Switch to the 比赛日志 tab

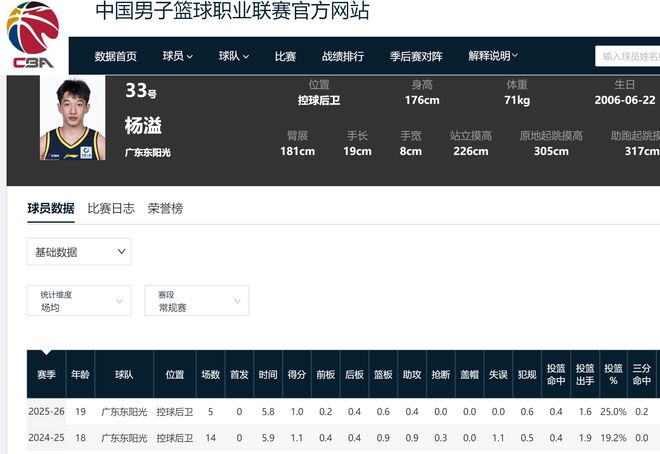(111, 209)
